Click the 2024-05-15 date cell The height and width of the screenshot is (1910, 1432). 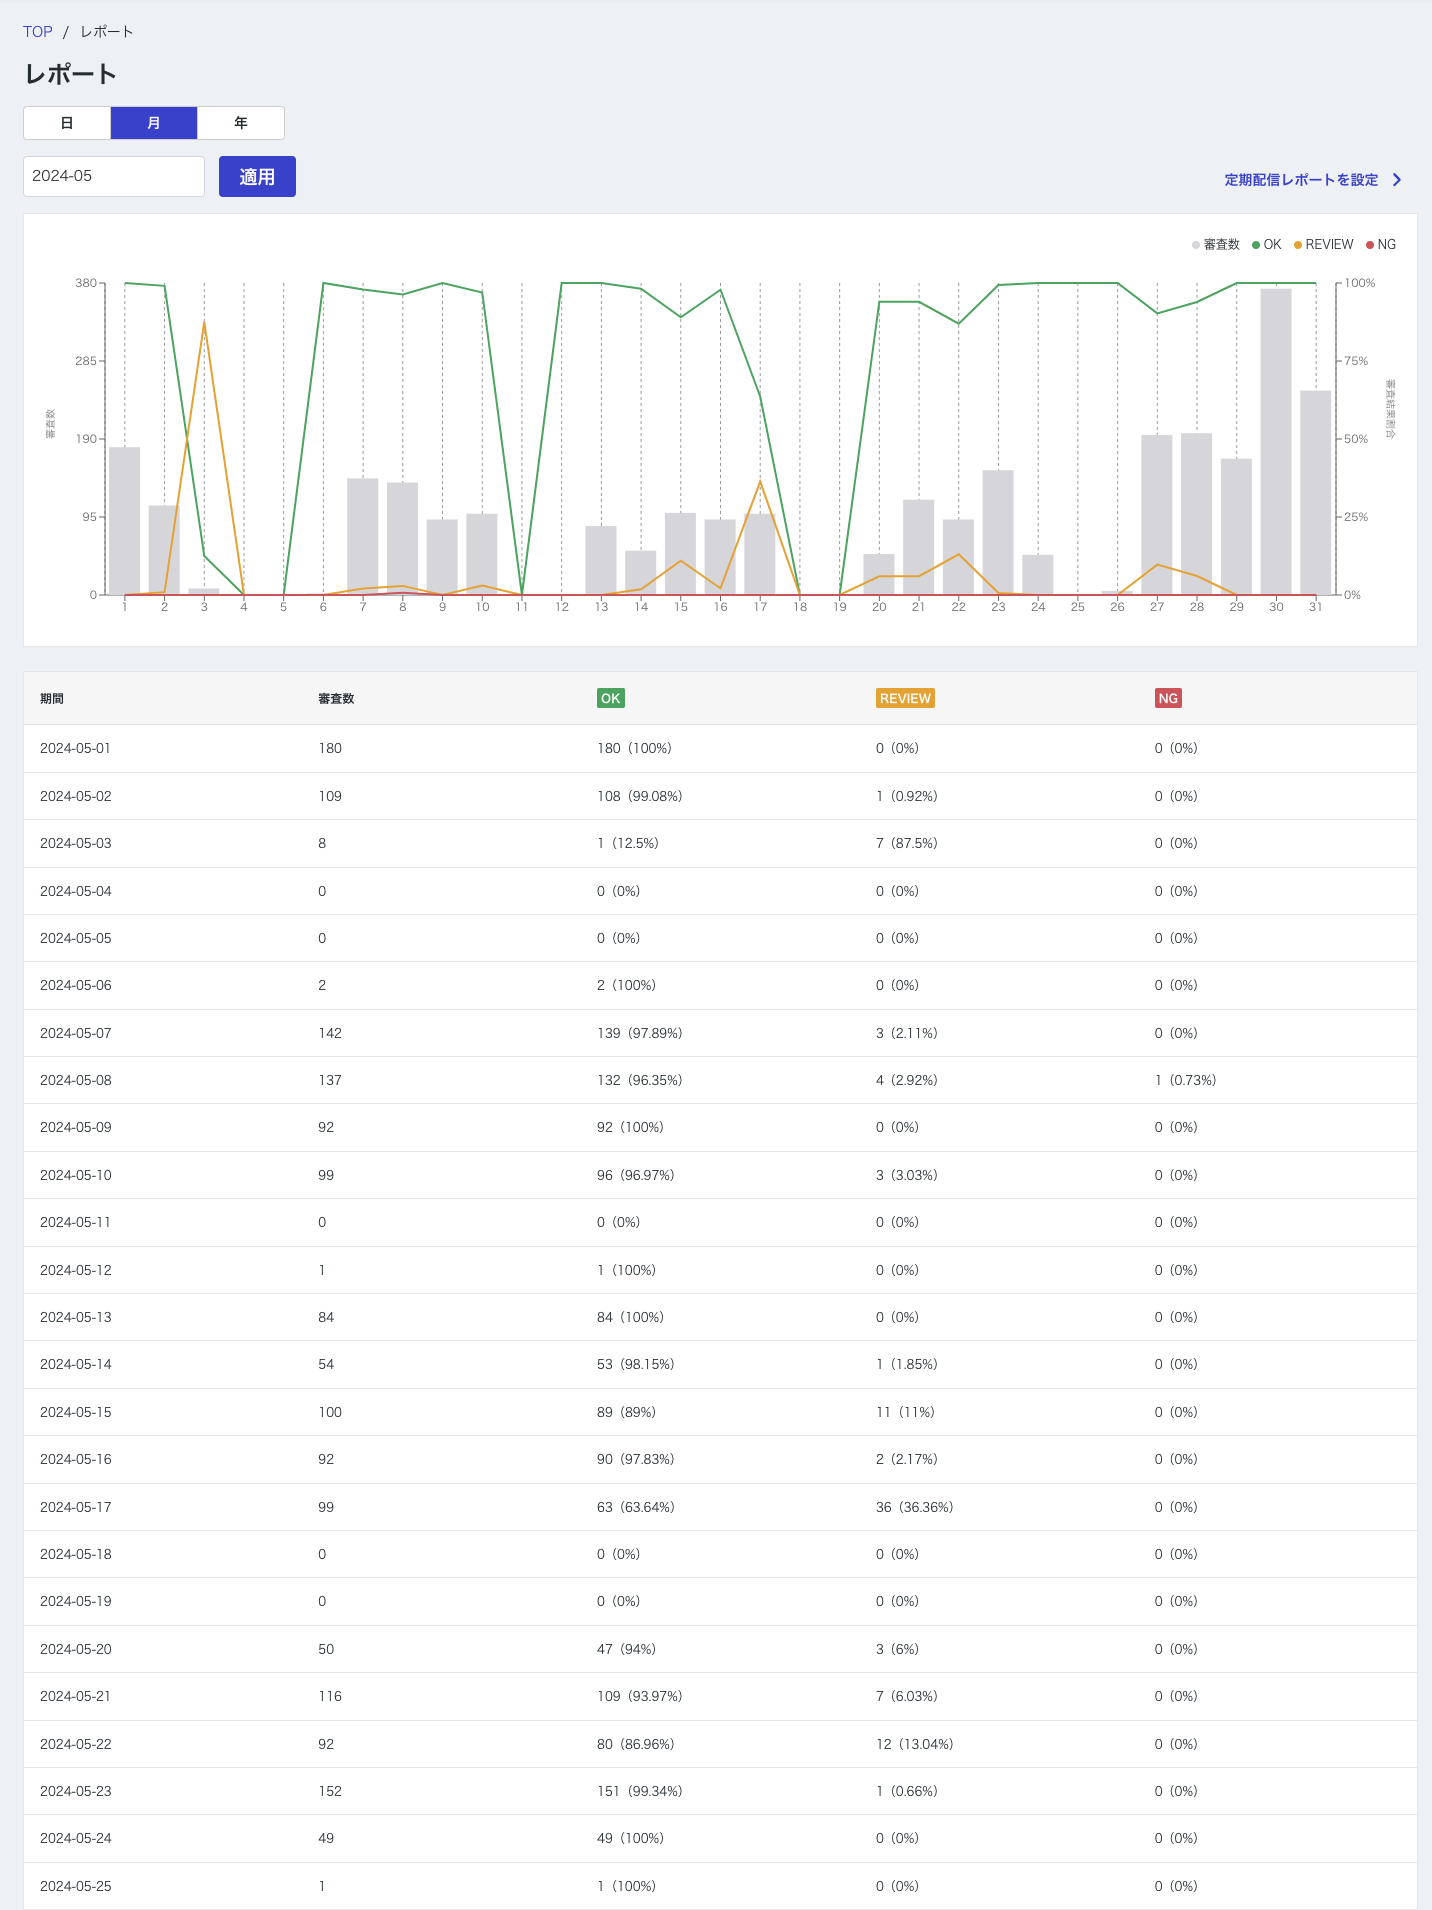[x=76, y=1412]
